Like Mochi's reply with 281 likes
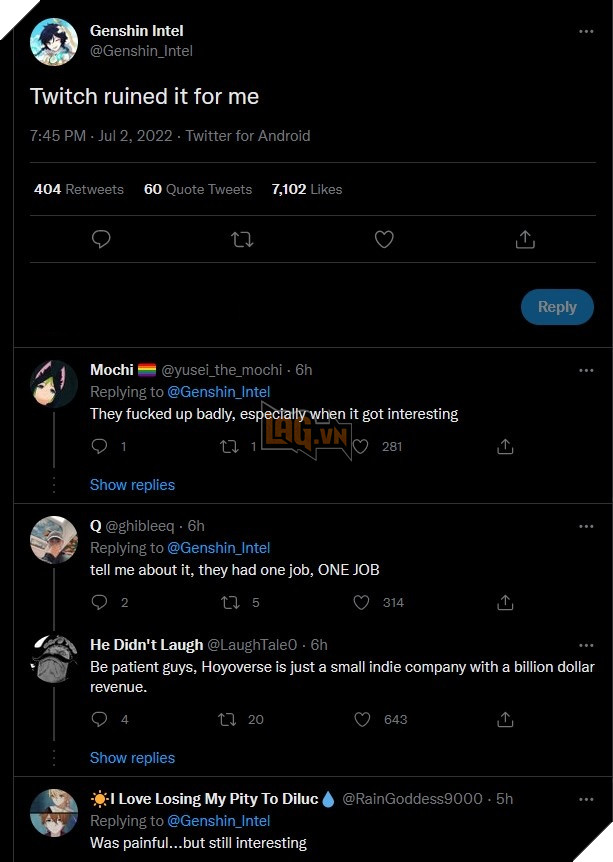The width and height of the screenshot is (613, 862). click(x=362, y=446)
